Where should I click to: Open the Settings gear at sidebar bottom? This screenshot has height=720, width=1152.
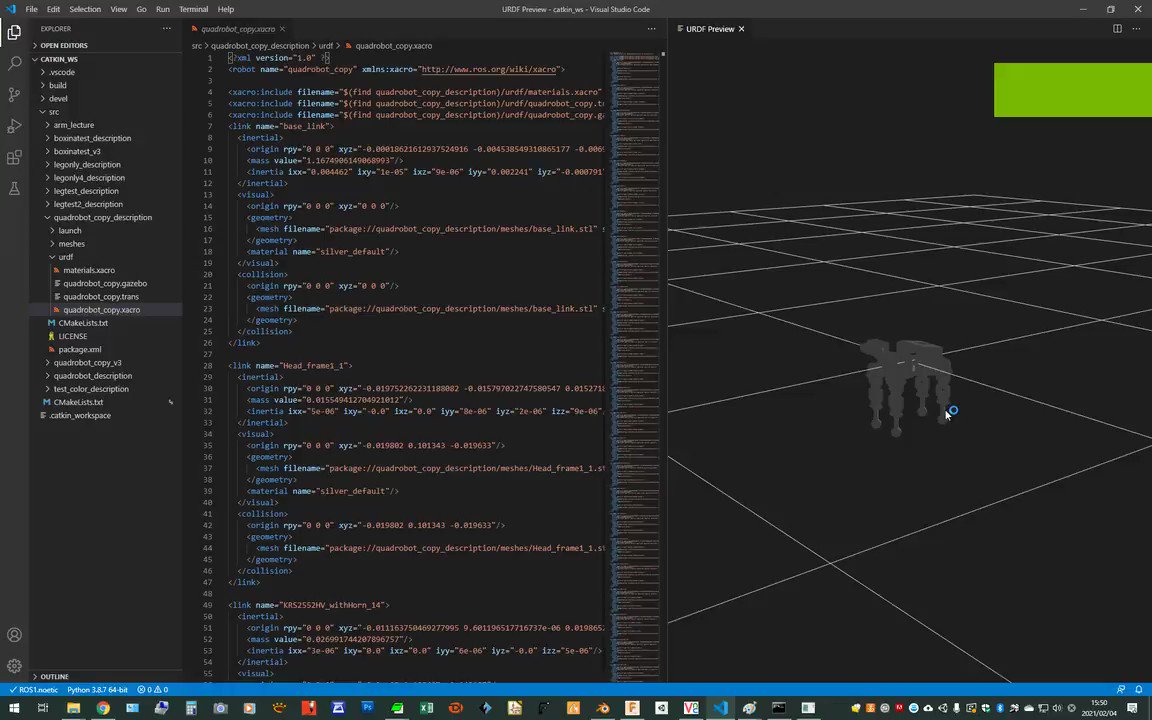(x=14, y=666)
